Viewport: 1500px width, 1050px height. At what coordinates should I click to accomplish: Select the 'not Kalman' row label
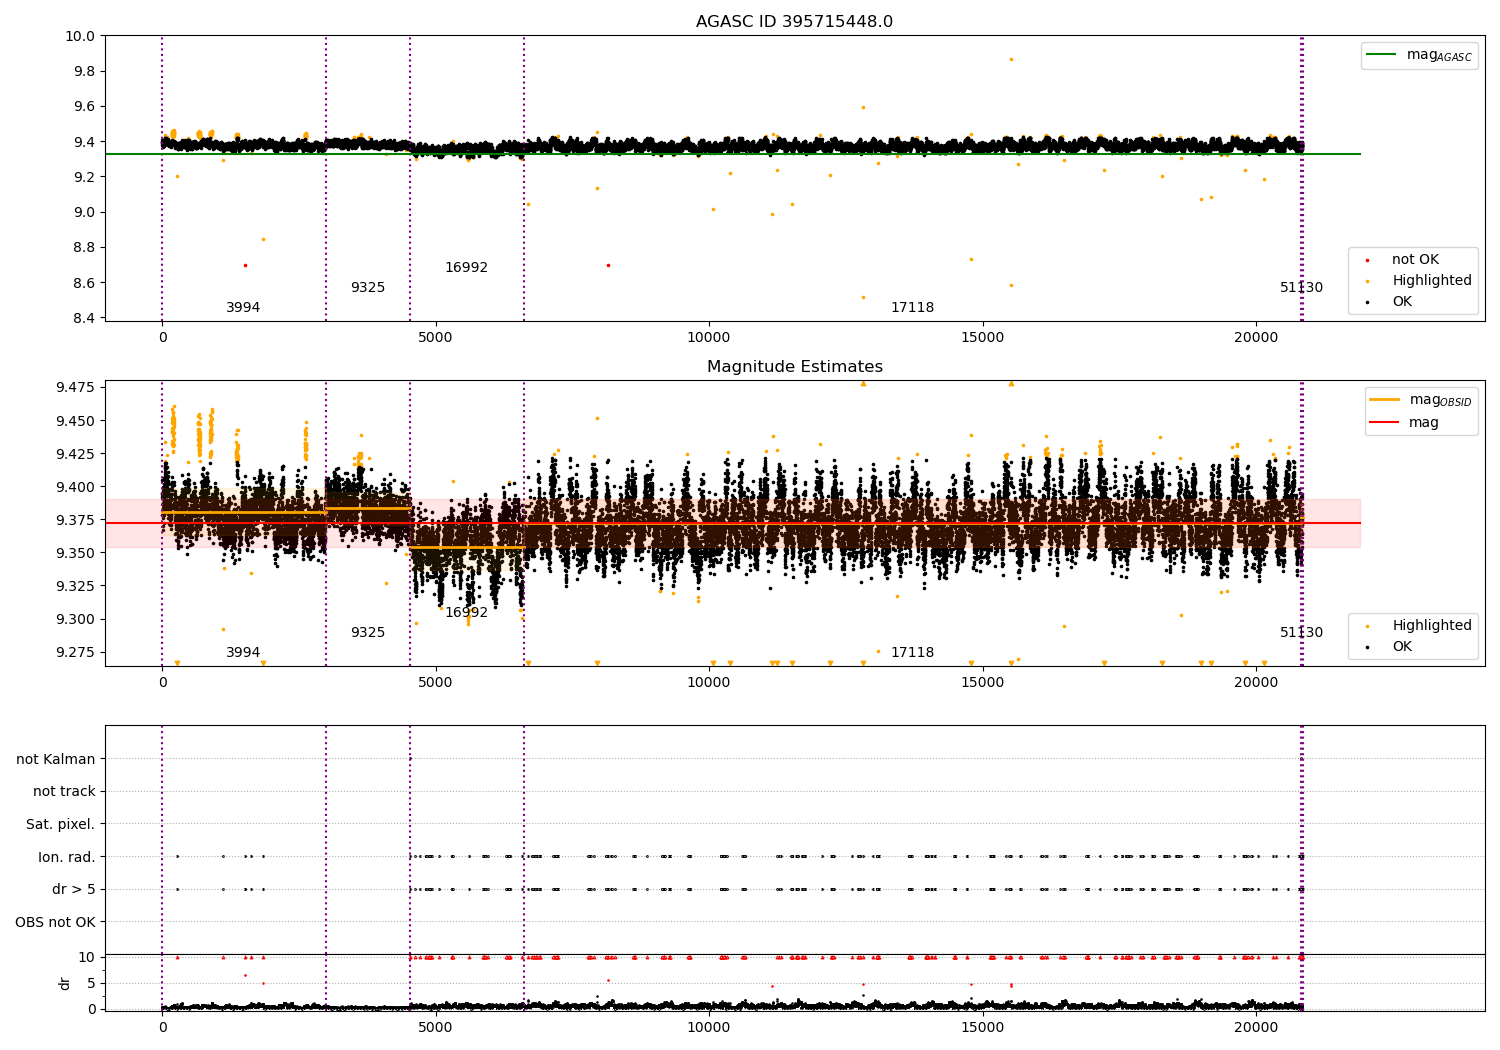pyautogui.click(x=56, y=759)
